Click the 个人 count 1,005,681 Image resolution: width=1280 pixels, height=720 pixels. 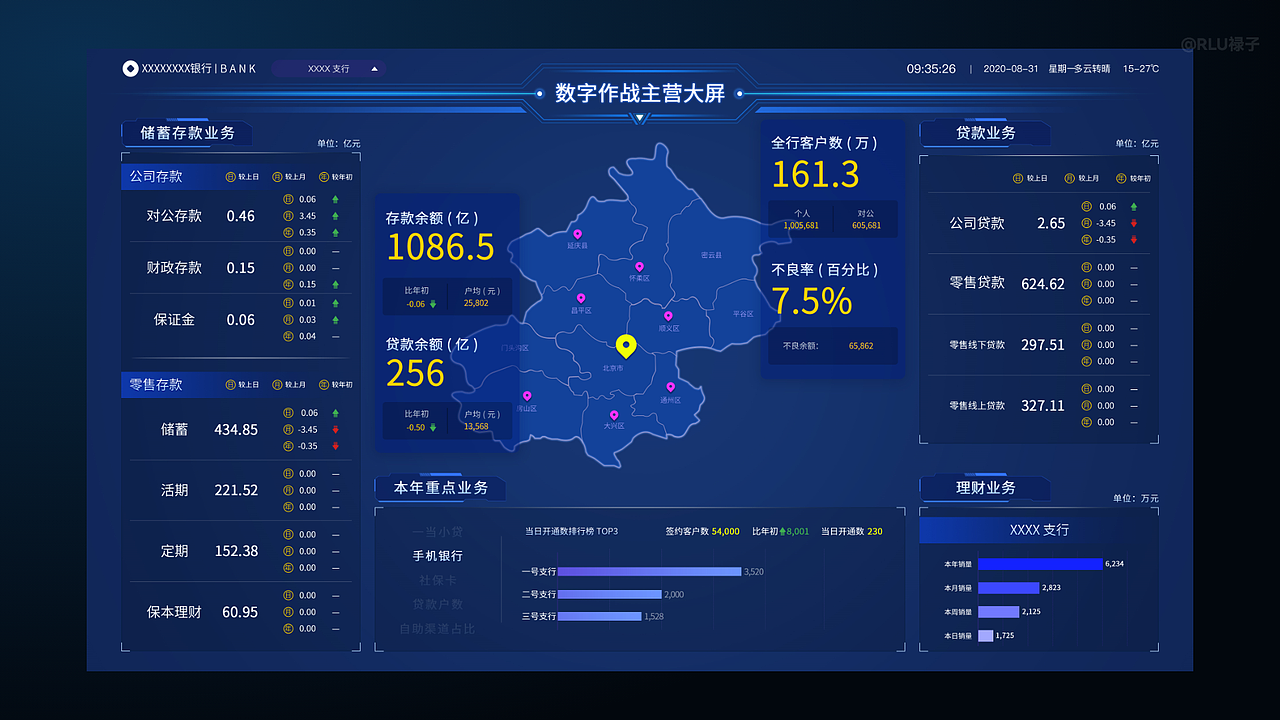point(801,226)
